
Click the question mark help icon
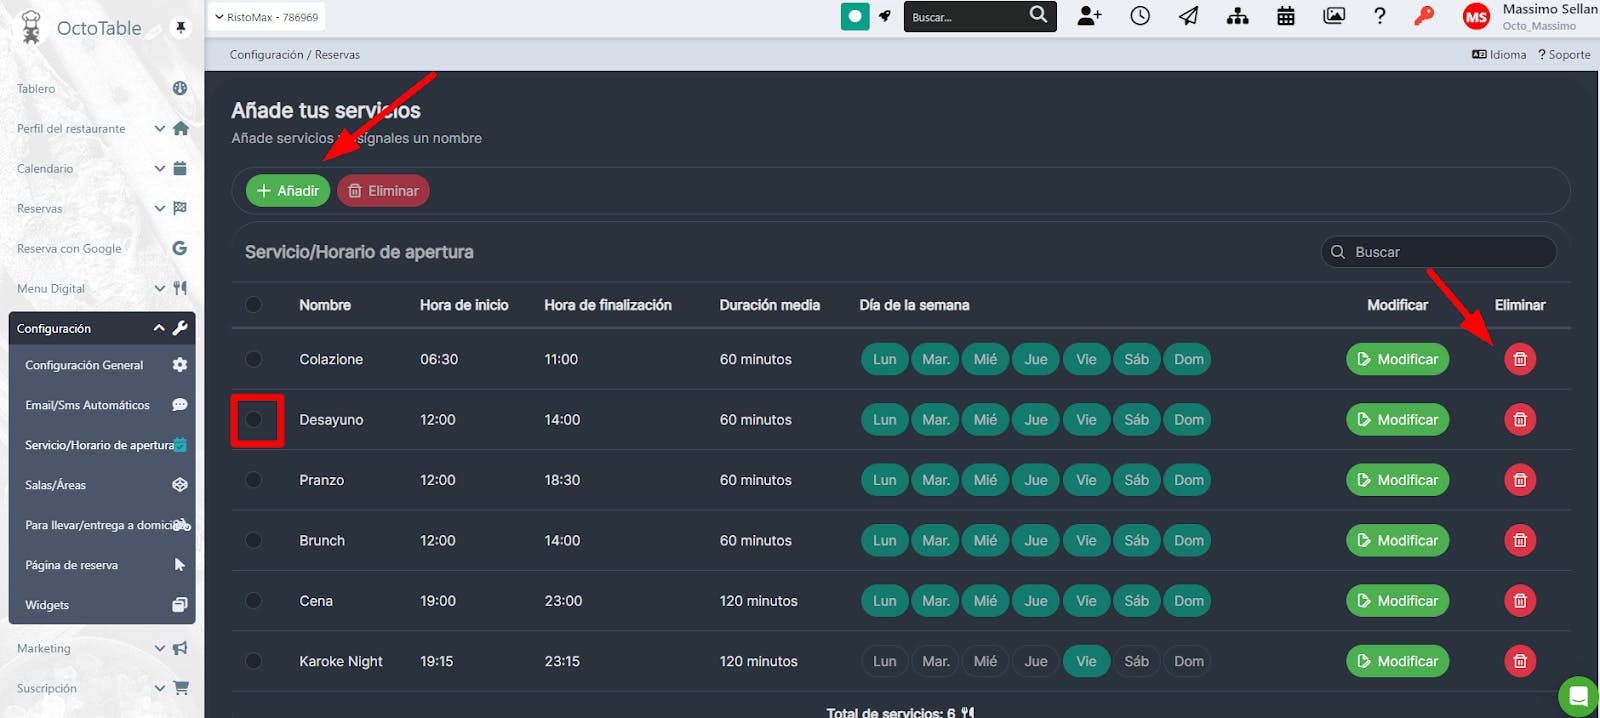point(1380,16)
